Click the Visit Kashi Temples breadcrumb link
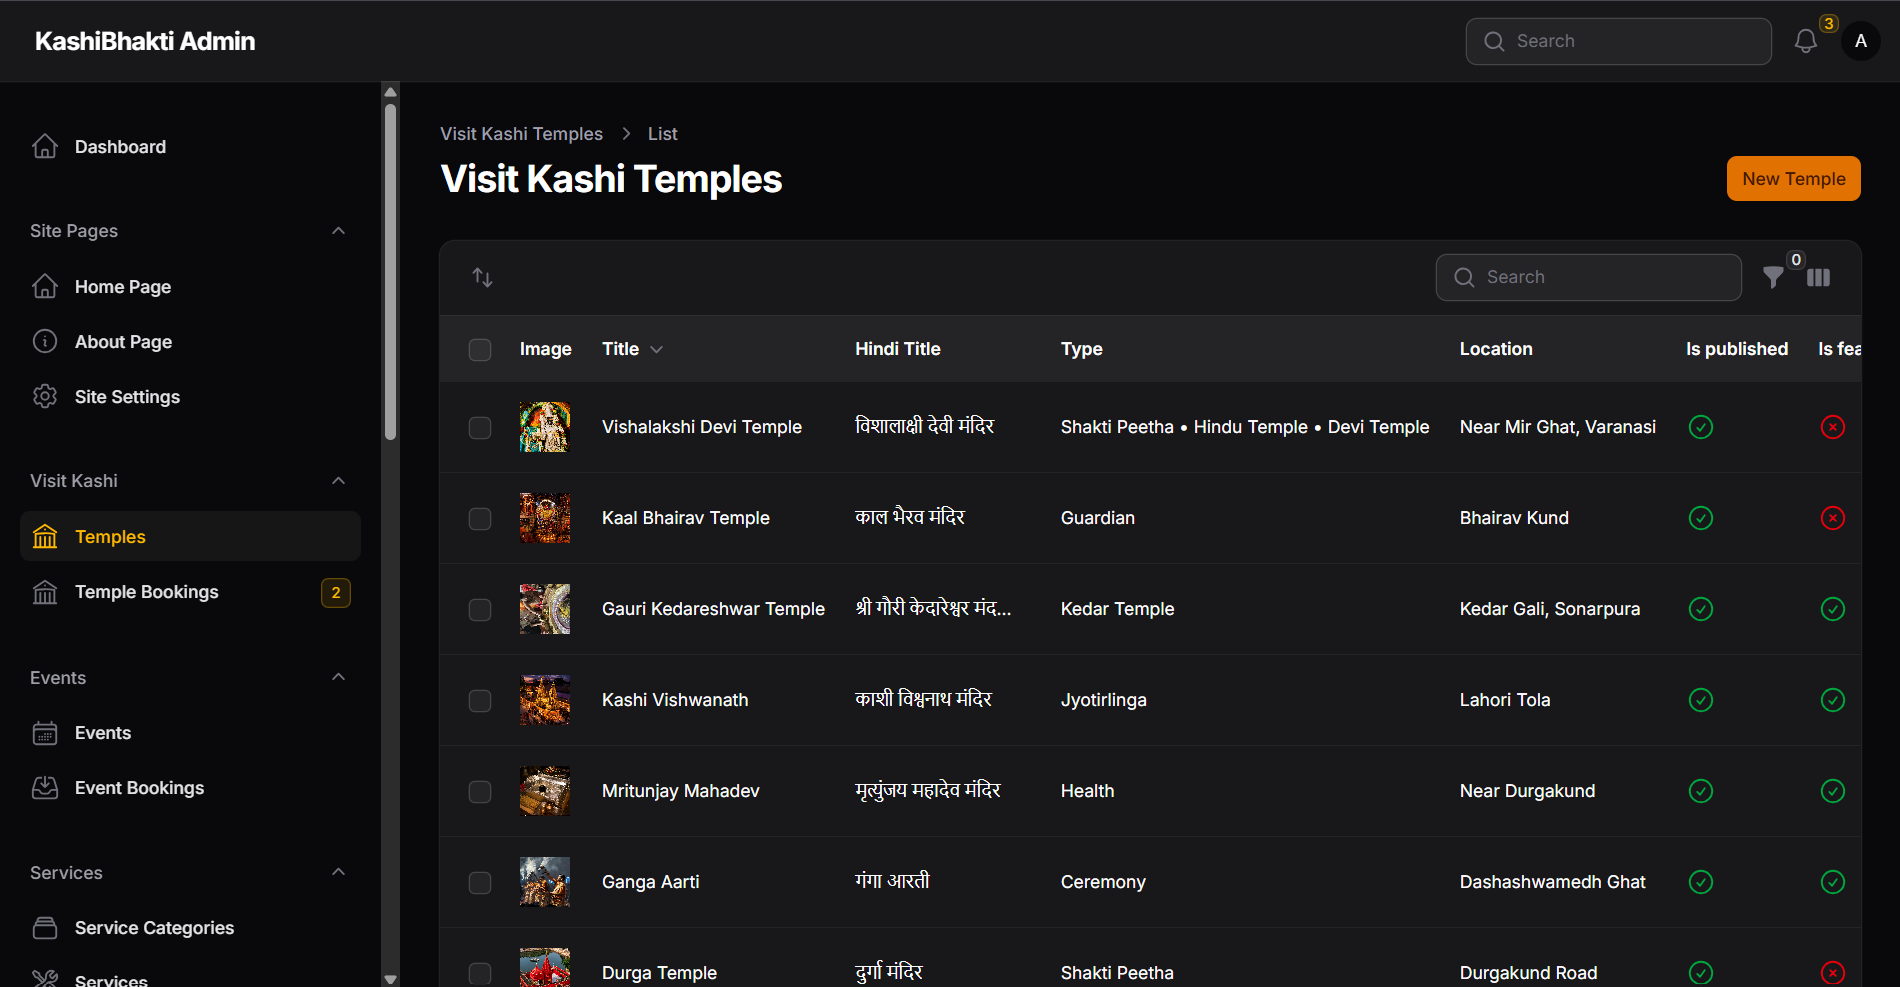 pyautogui.click(x=521, y=133)
